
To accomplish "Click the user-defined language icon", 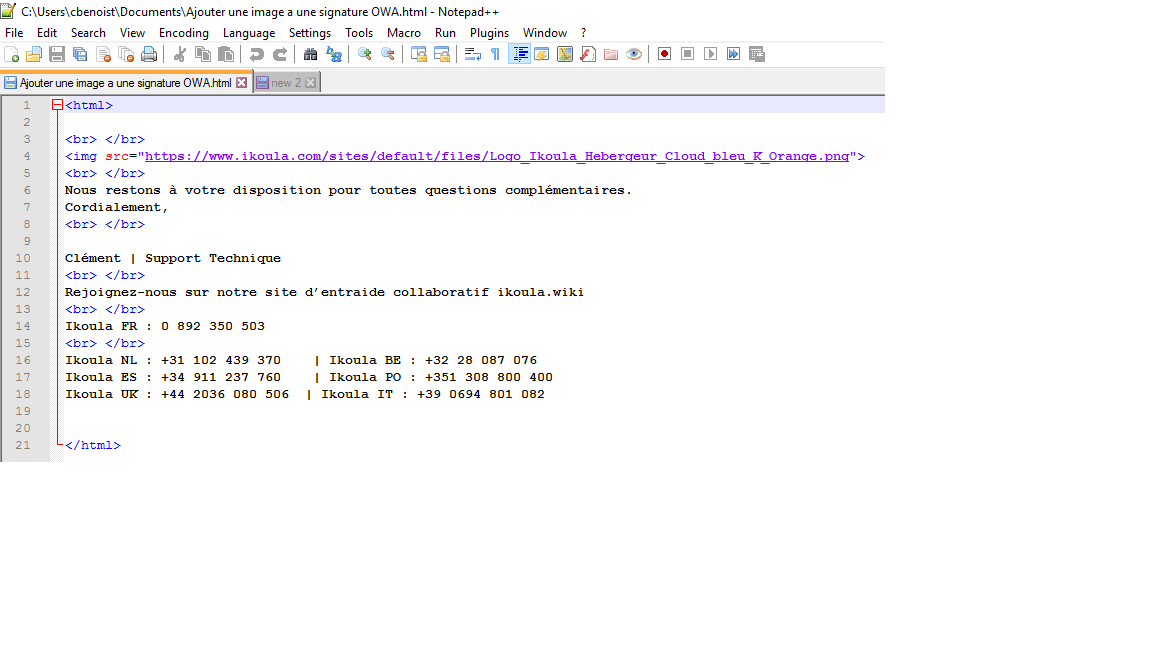I will pyautogui.click(x=542, y=54).
